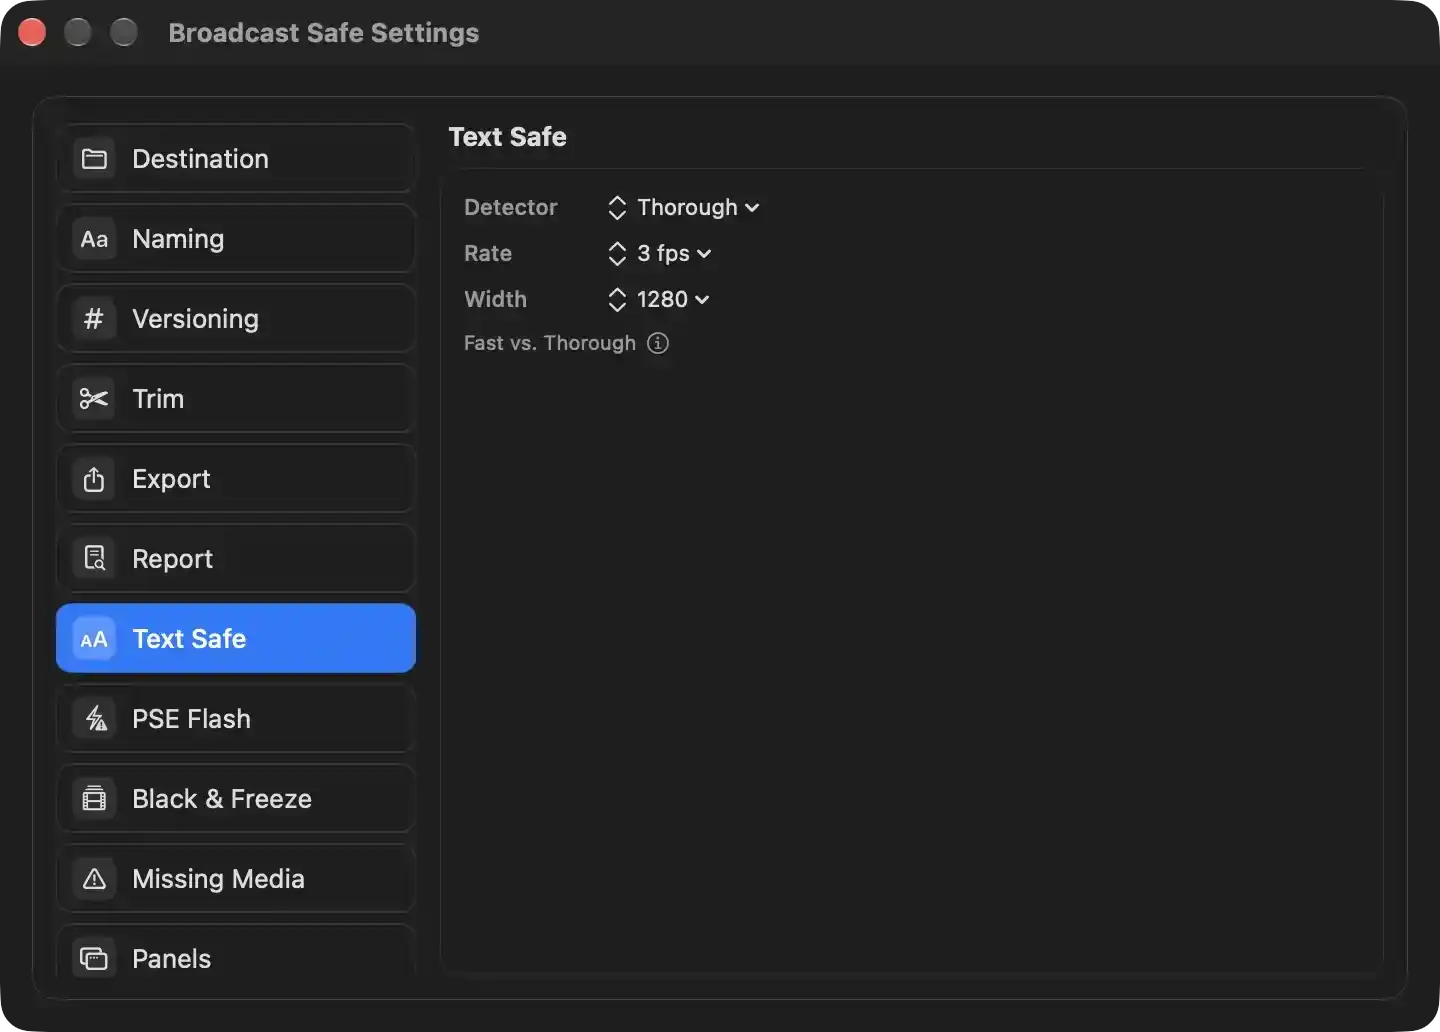This screenshot has height=1032, width=1440.
Task: Click the Naming 'Aa' icon
Action: (94, 239)
